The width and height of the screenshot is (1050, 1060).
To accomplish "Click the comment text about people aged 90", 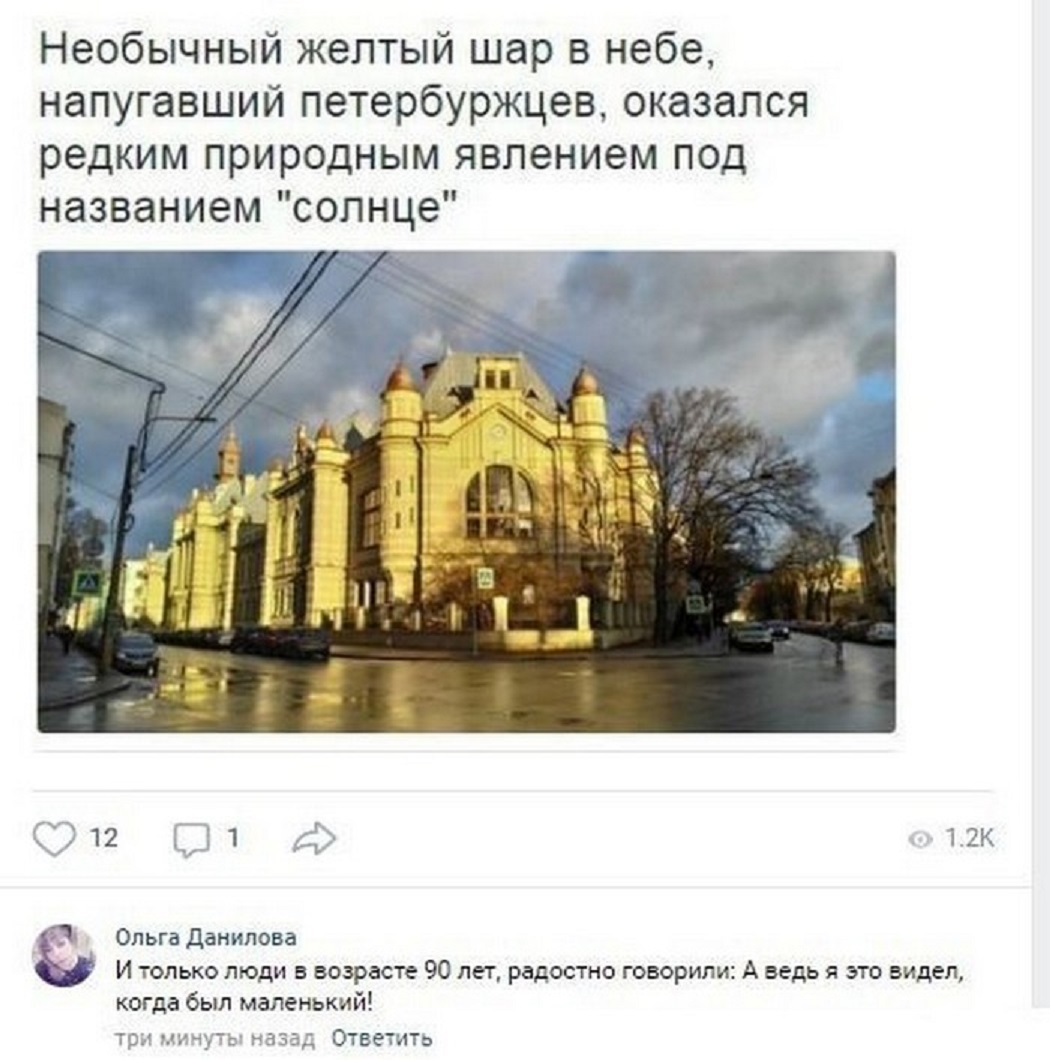I will (x=539, y=986).
